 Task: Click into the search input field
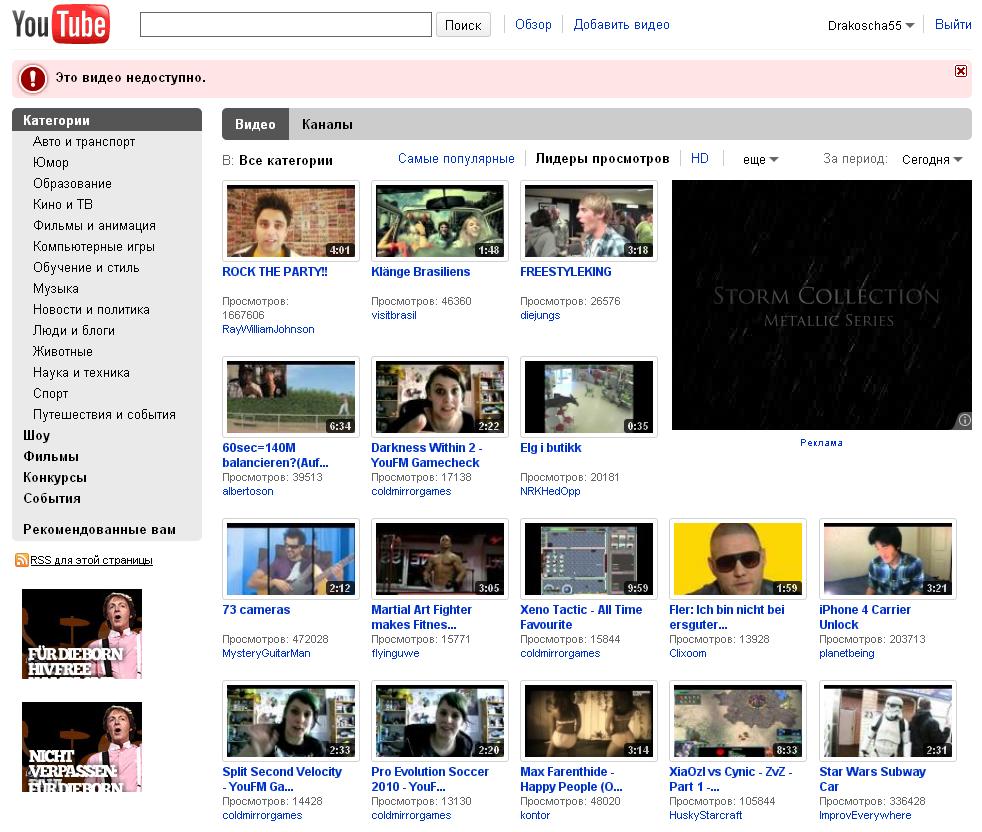click(285, 25)
